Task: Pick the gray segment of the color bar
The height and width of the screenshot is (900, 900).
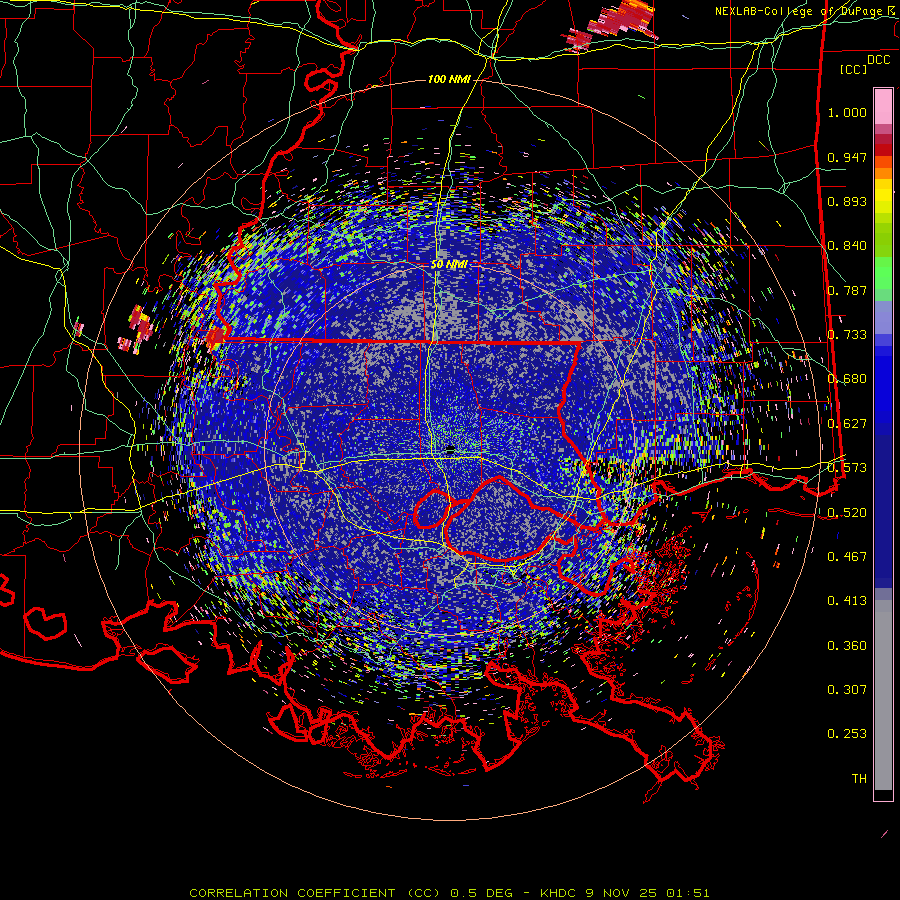Action: [x=883, y=695]
